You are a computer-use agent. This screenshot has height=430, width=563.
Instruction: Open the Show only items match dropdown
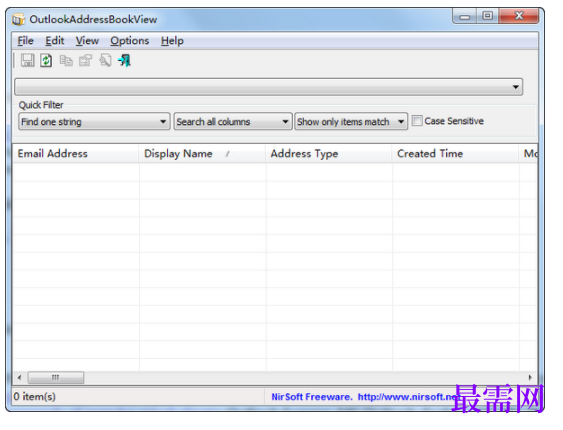tap(351, 122)
